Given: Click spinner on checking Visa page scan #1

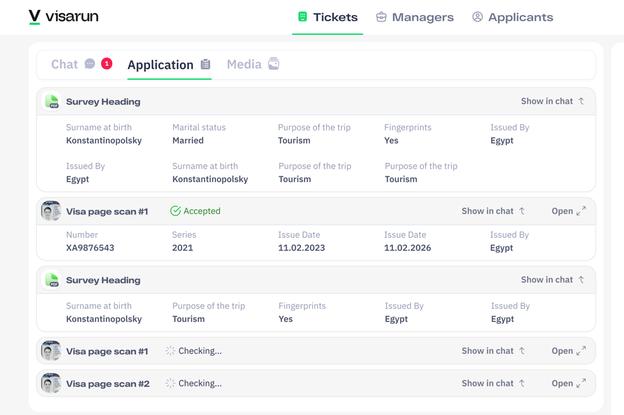Looking at the screenshot, I should [170, 351].
